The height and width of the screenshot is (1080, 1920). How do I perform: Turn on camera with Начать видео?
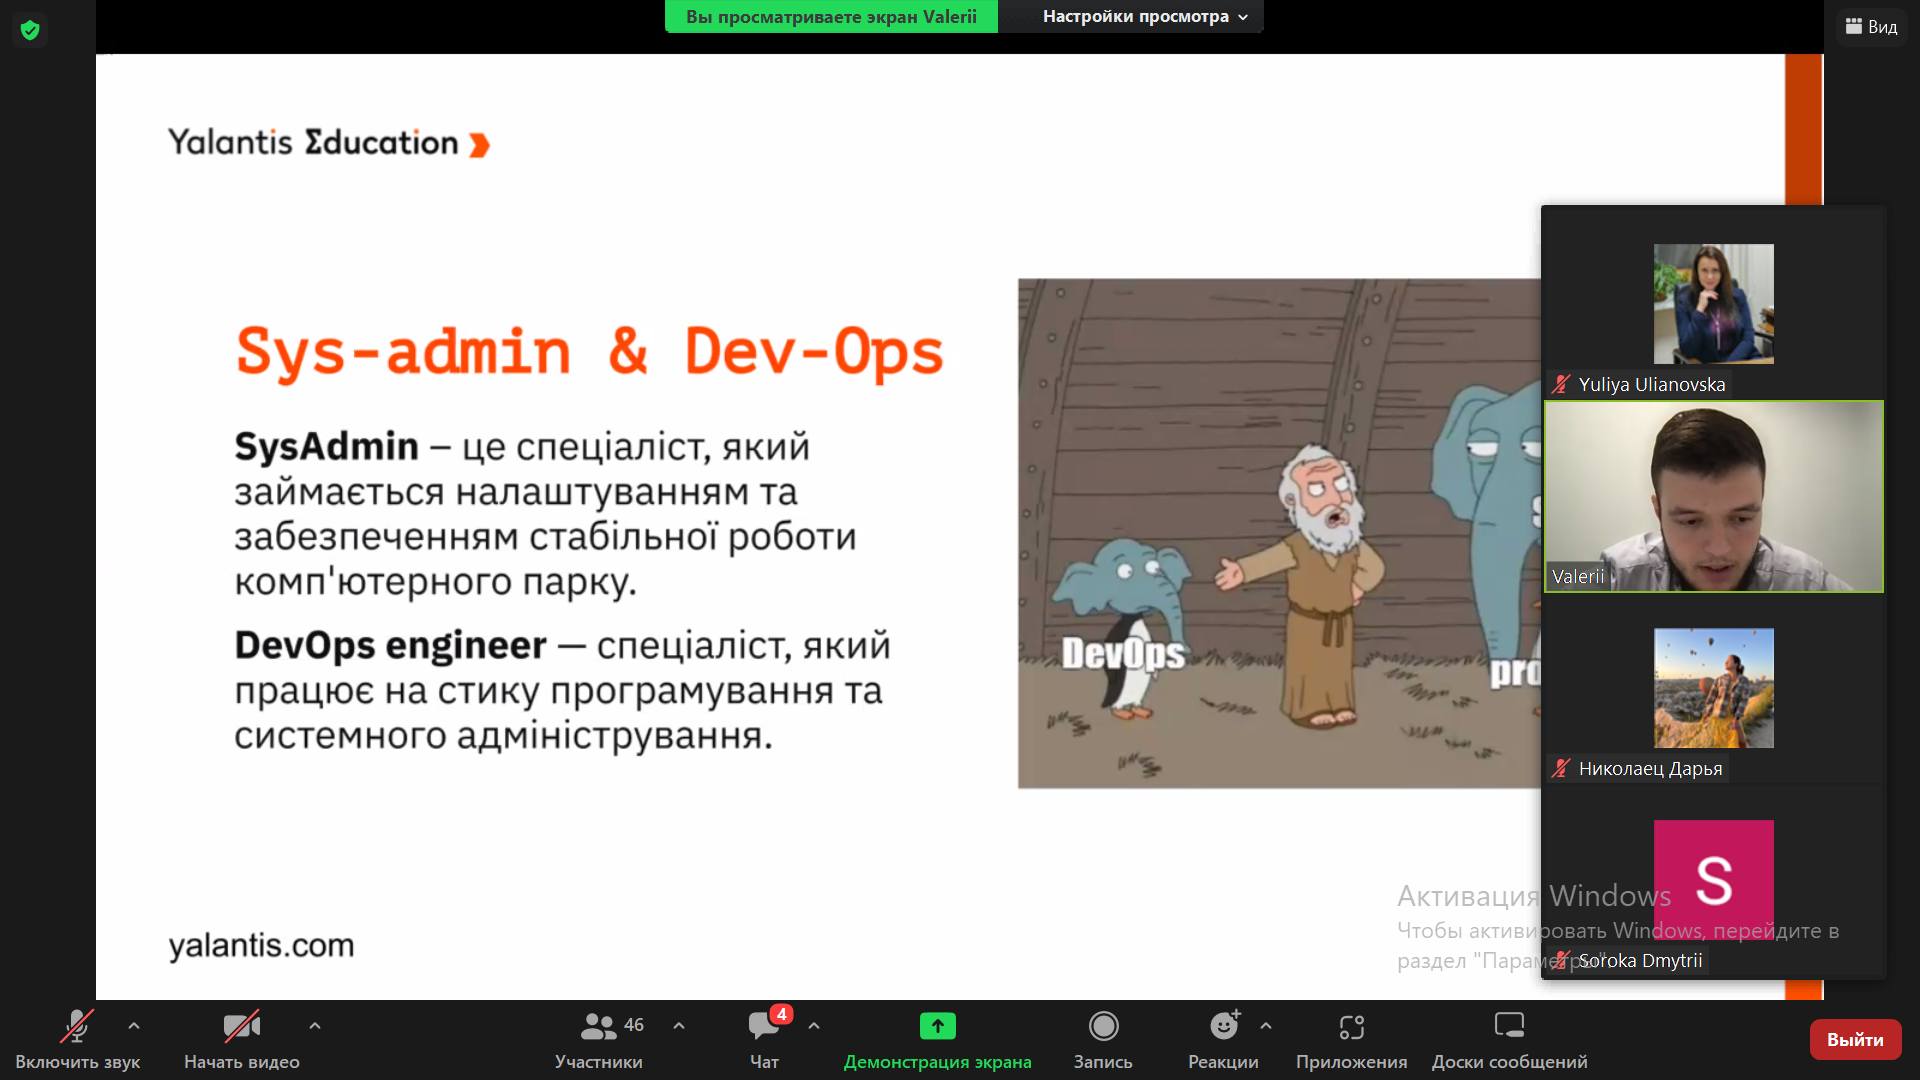pyautogui.click(x=241, y=1040)
